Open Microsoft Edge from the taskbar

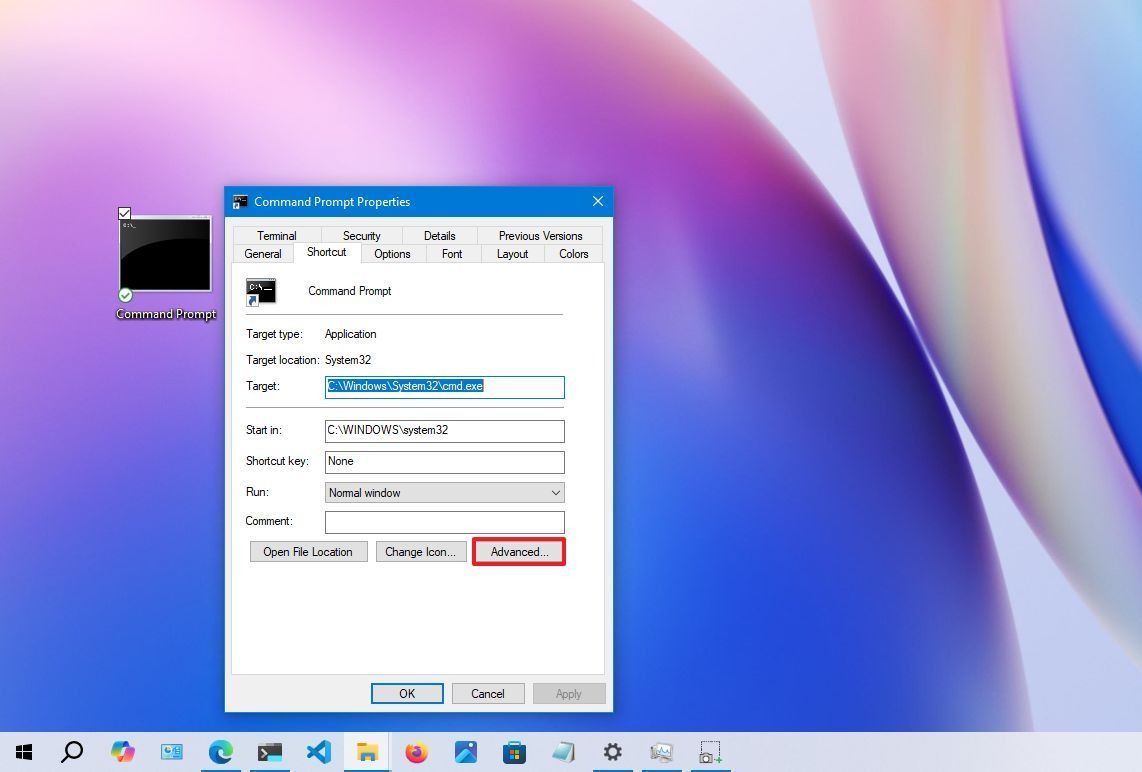point(221,751)
